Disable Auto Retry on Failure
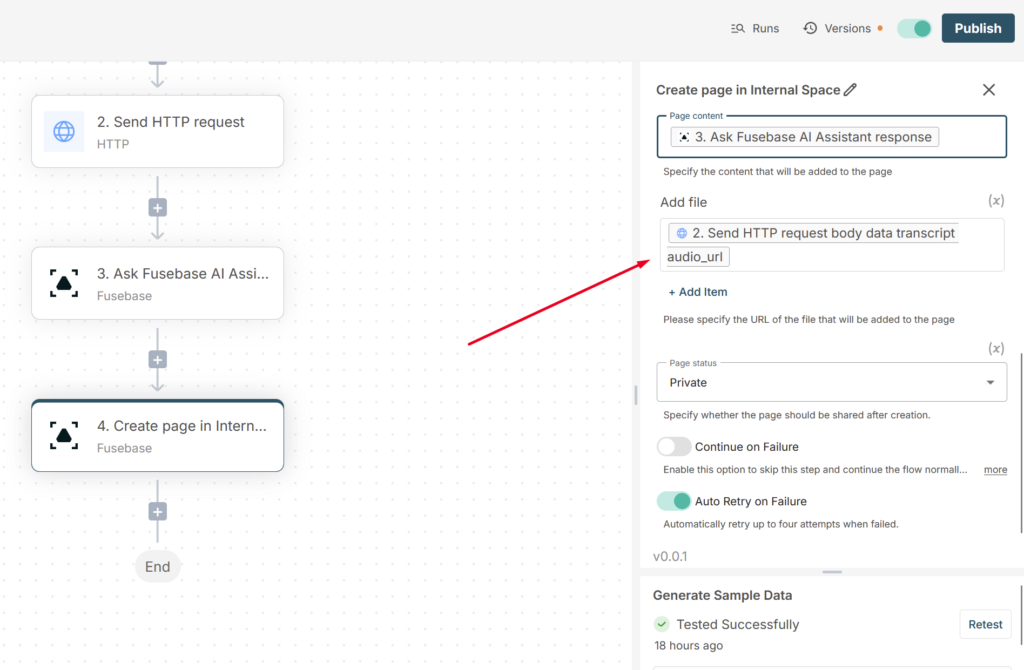This screenshot has width=1024, height=670. (674, 501)
